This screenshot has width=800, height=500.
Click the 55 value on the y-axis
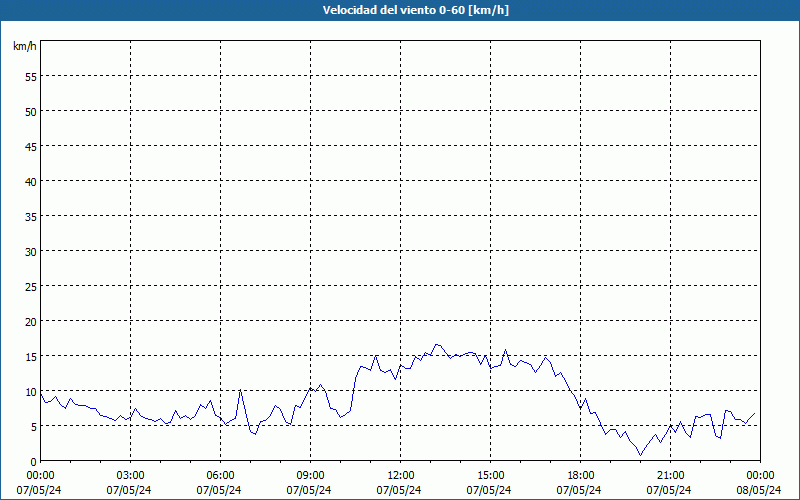(31, 77)
